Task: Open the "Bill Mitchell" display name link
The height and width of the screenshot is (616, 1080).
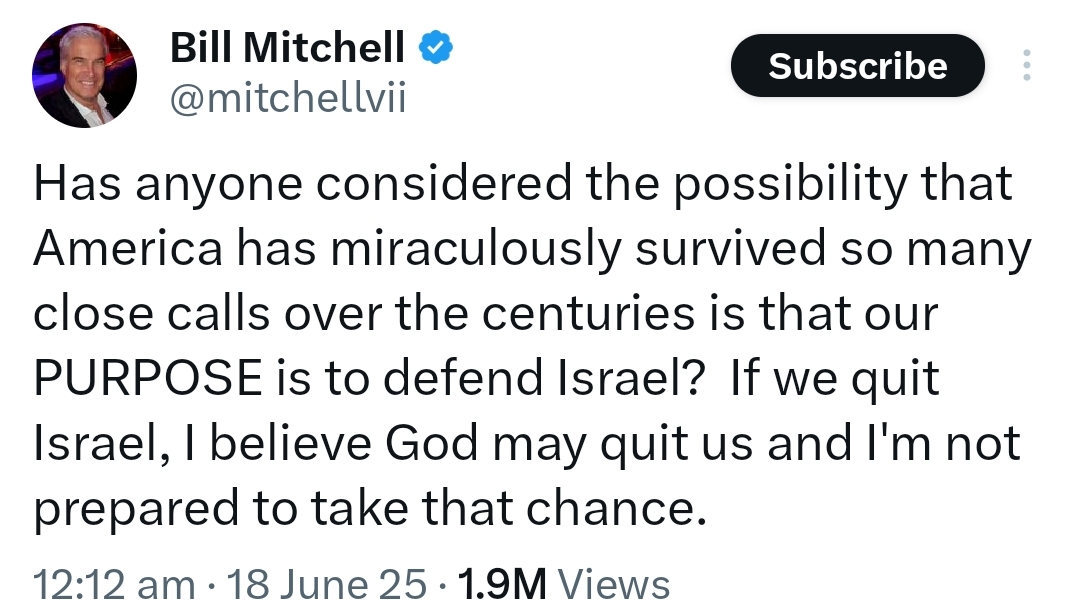Action: point(287,47)
